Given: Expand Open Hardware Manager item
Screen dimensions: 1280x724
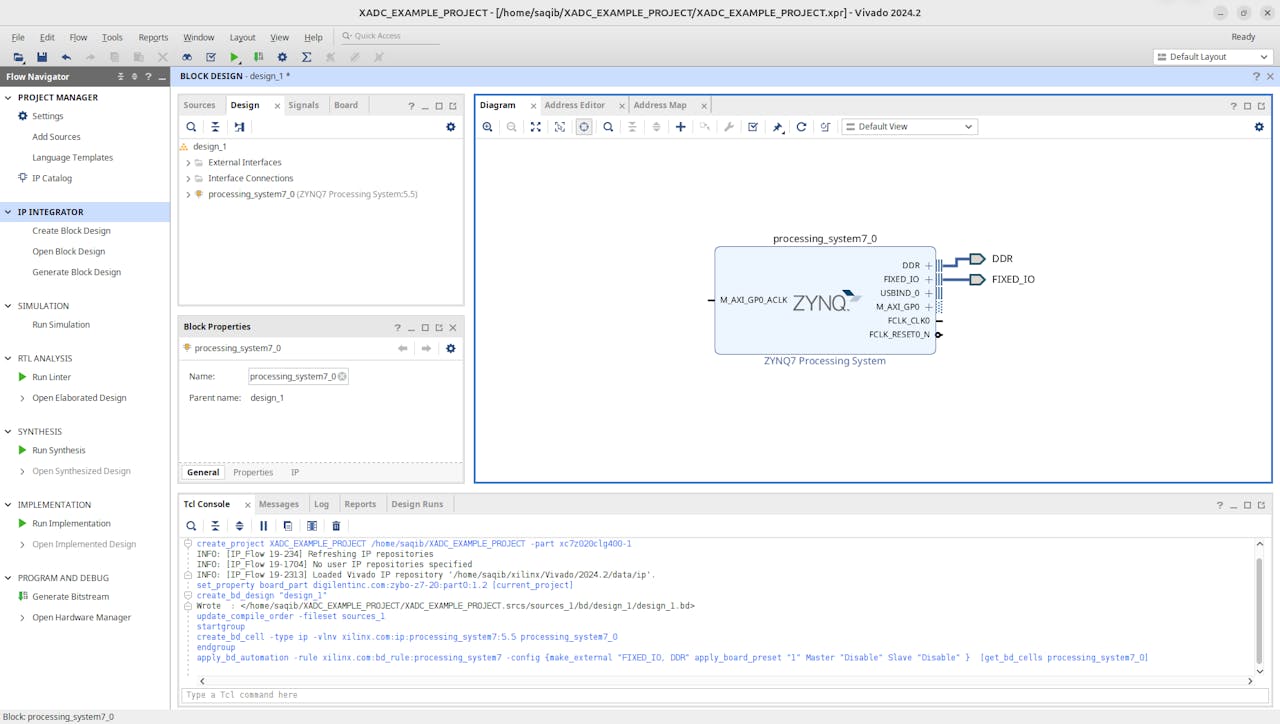Looking at the screenshot, I should coord(23,618).
